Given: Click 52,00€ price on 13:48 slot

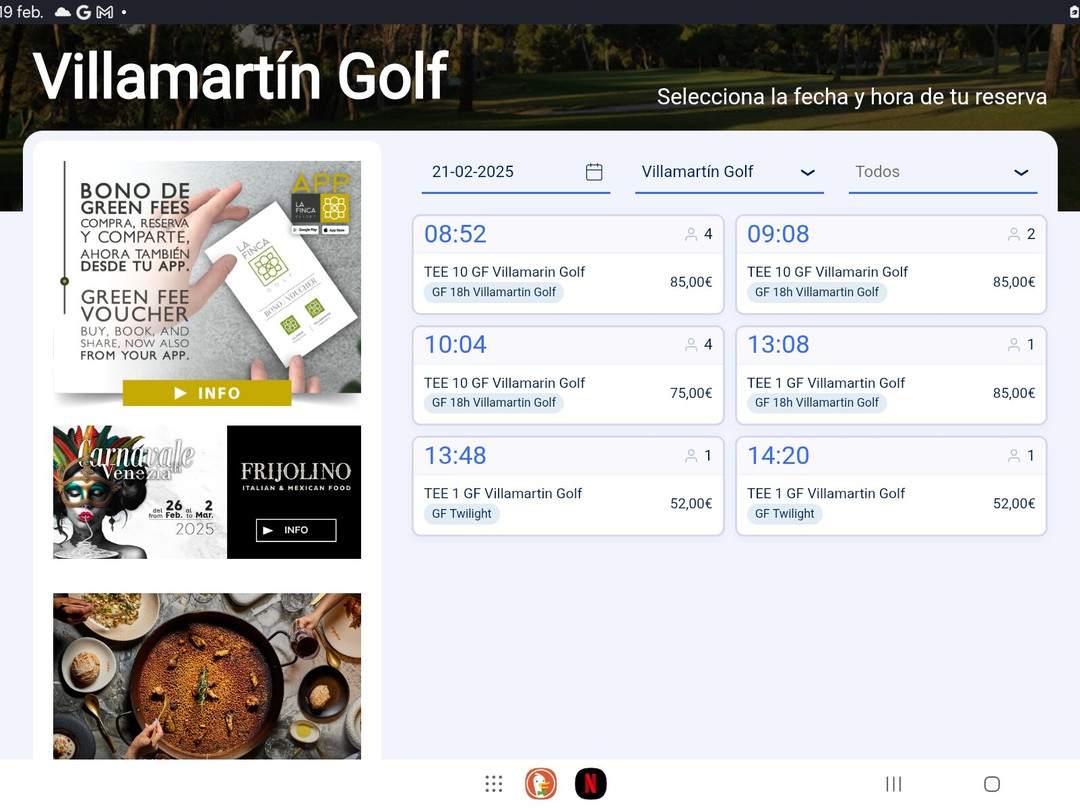Looking at the screenshot, I should (x=691, y=504).
